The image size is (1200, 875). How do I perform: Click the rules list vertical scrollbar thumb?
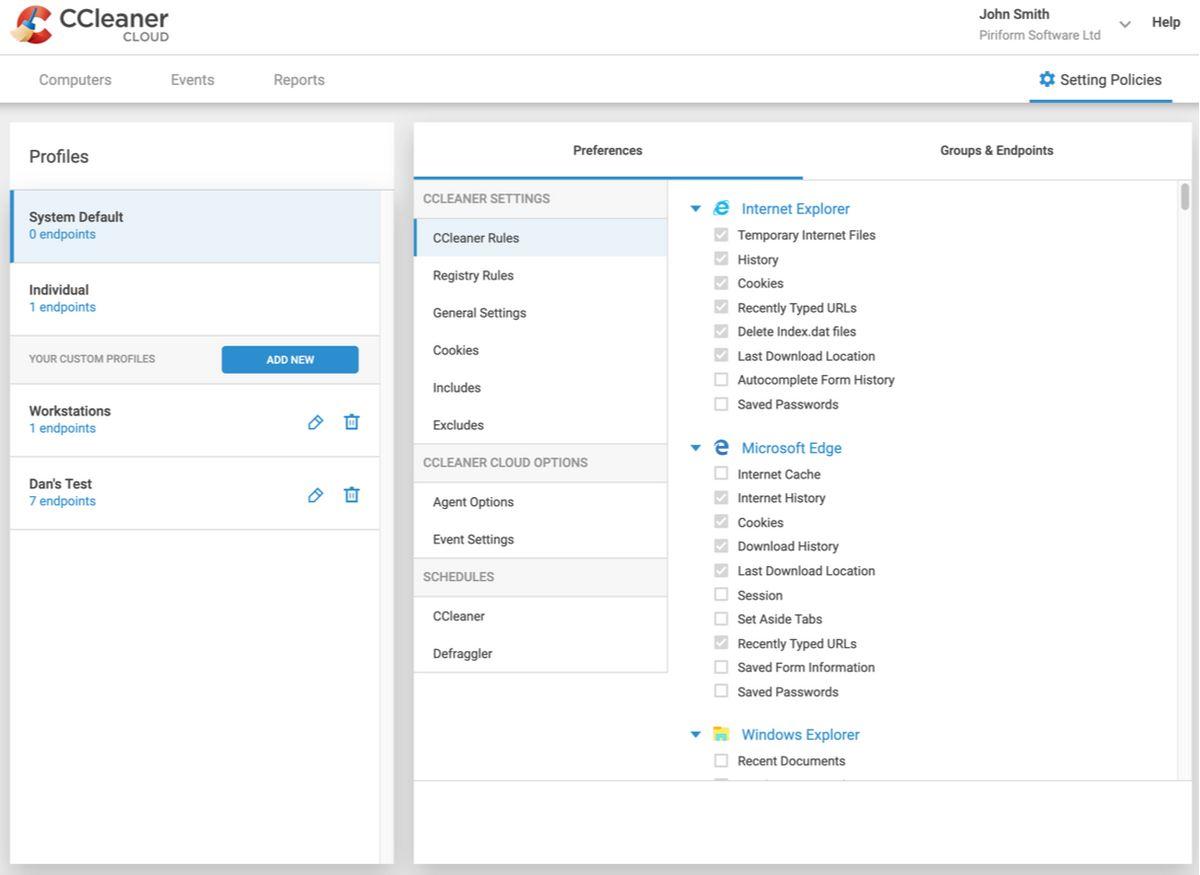[x=1185, y=197]
